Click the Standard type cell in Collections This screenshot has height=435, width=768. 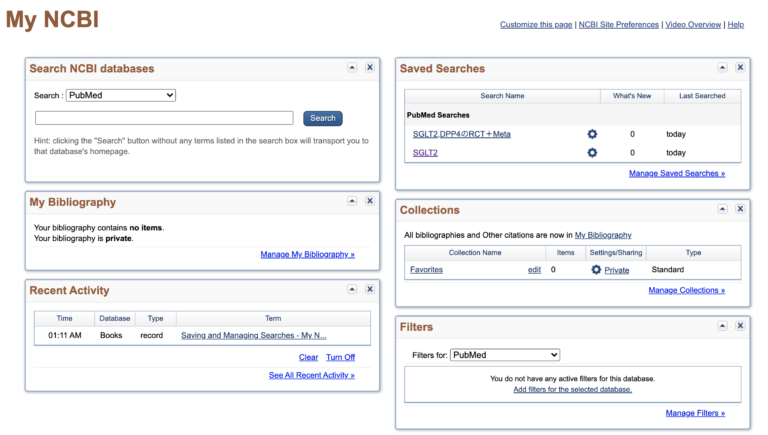(668, 269)
